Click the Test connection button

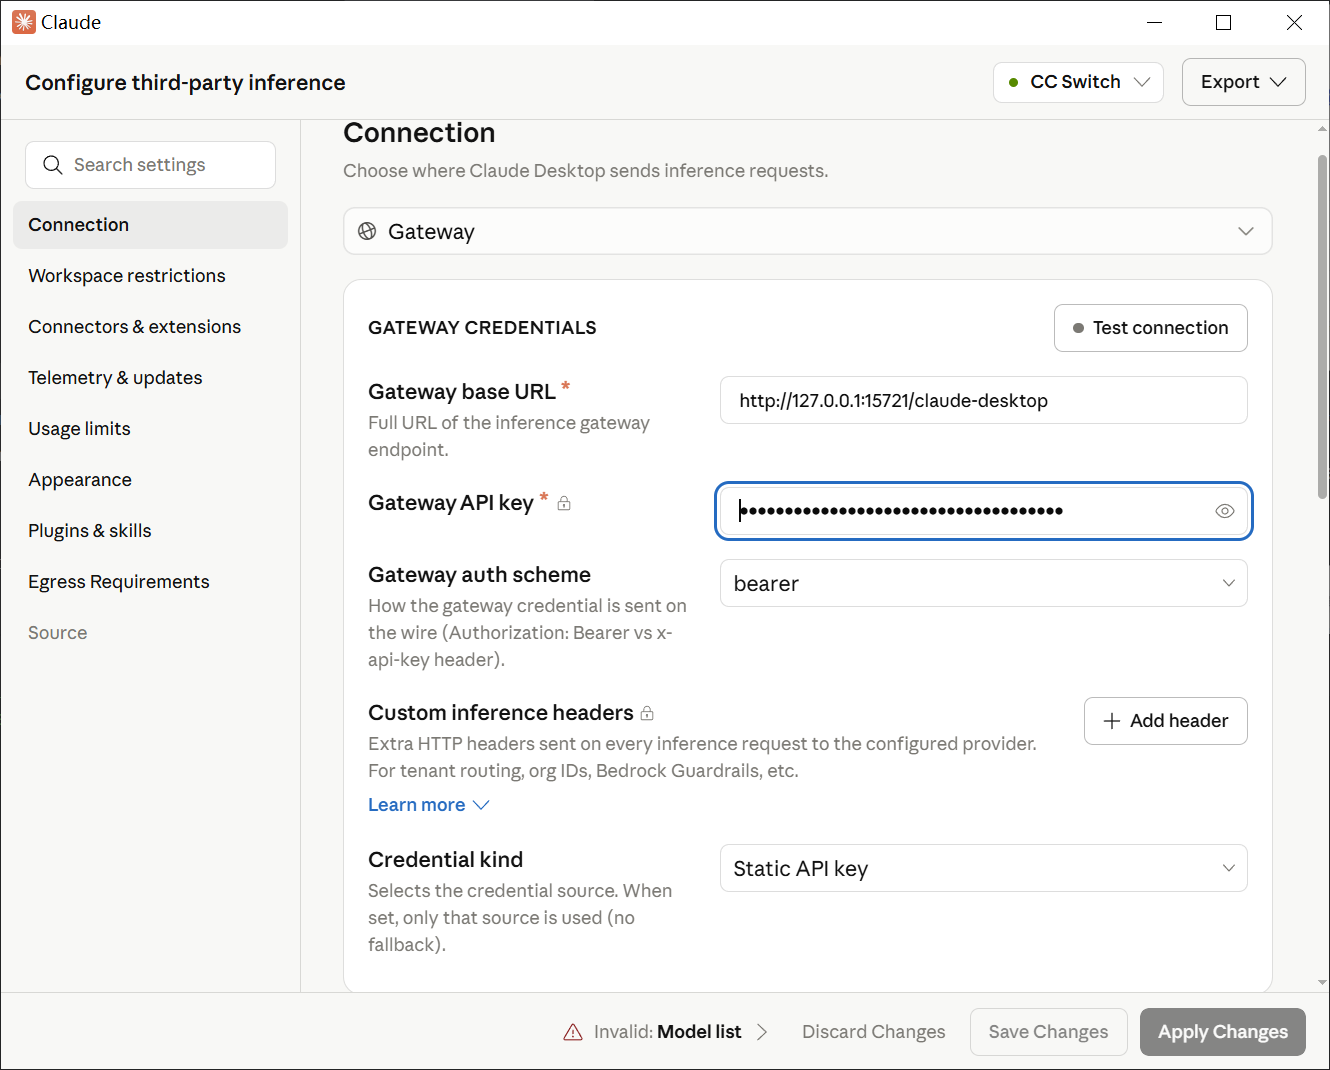[x=1150, y=328]
